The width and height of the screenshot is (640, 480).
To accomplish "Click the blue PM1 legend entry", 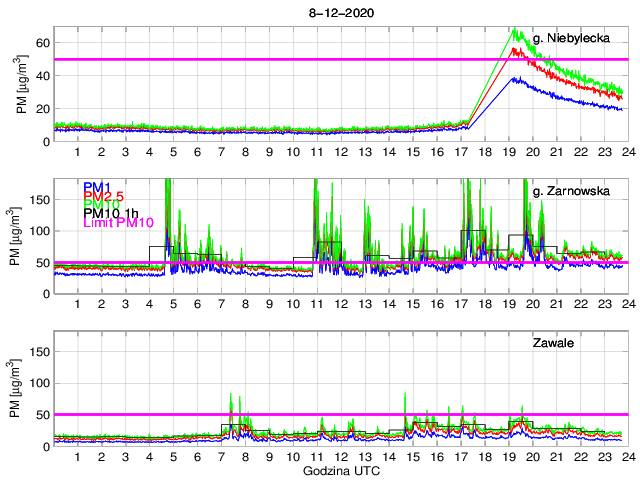I will point(97,187).
